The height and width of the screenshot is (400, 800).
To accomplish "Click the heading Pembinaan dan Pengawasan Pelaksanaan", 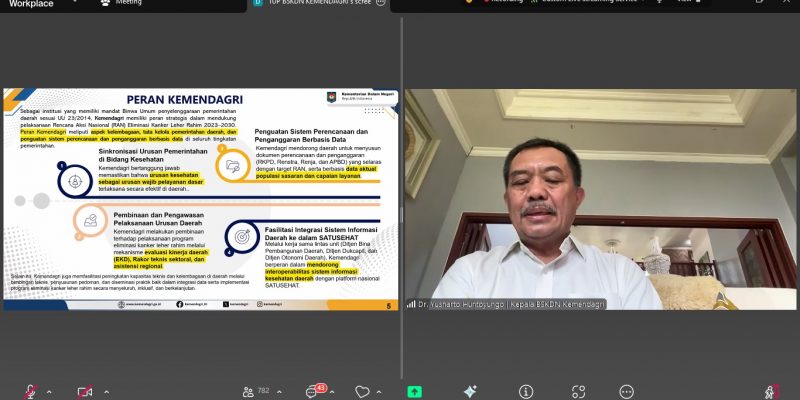I will point(158,219).
